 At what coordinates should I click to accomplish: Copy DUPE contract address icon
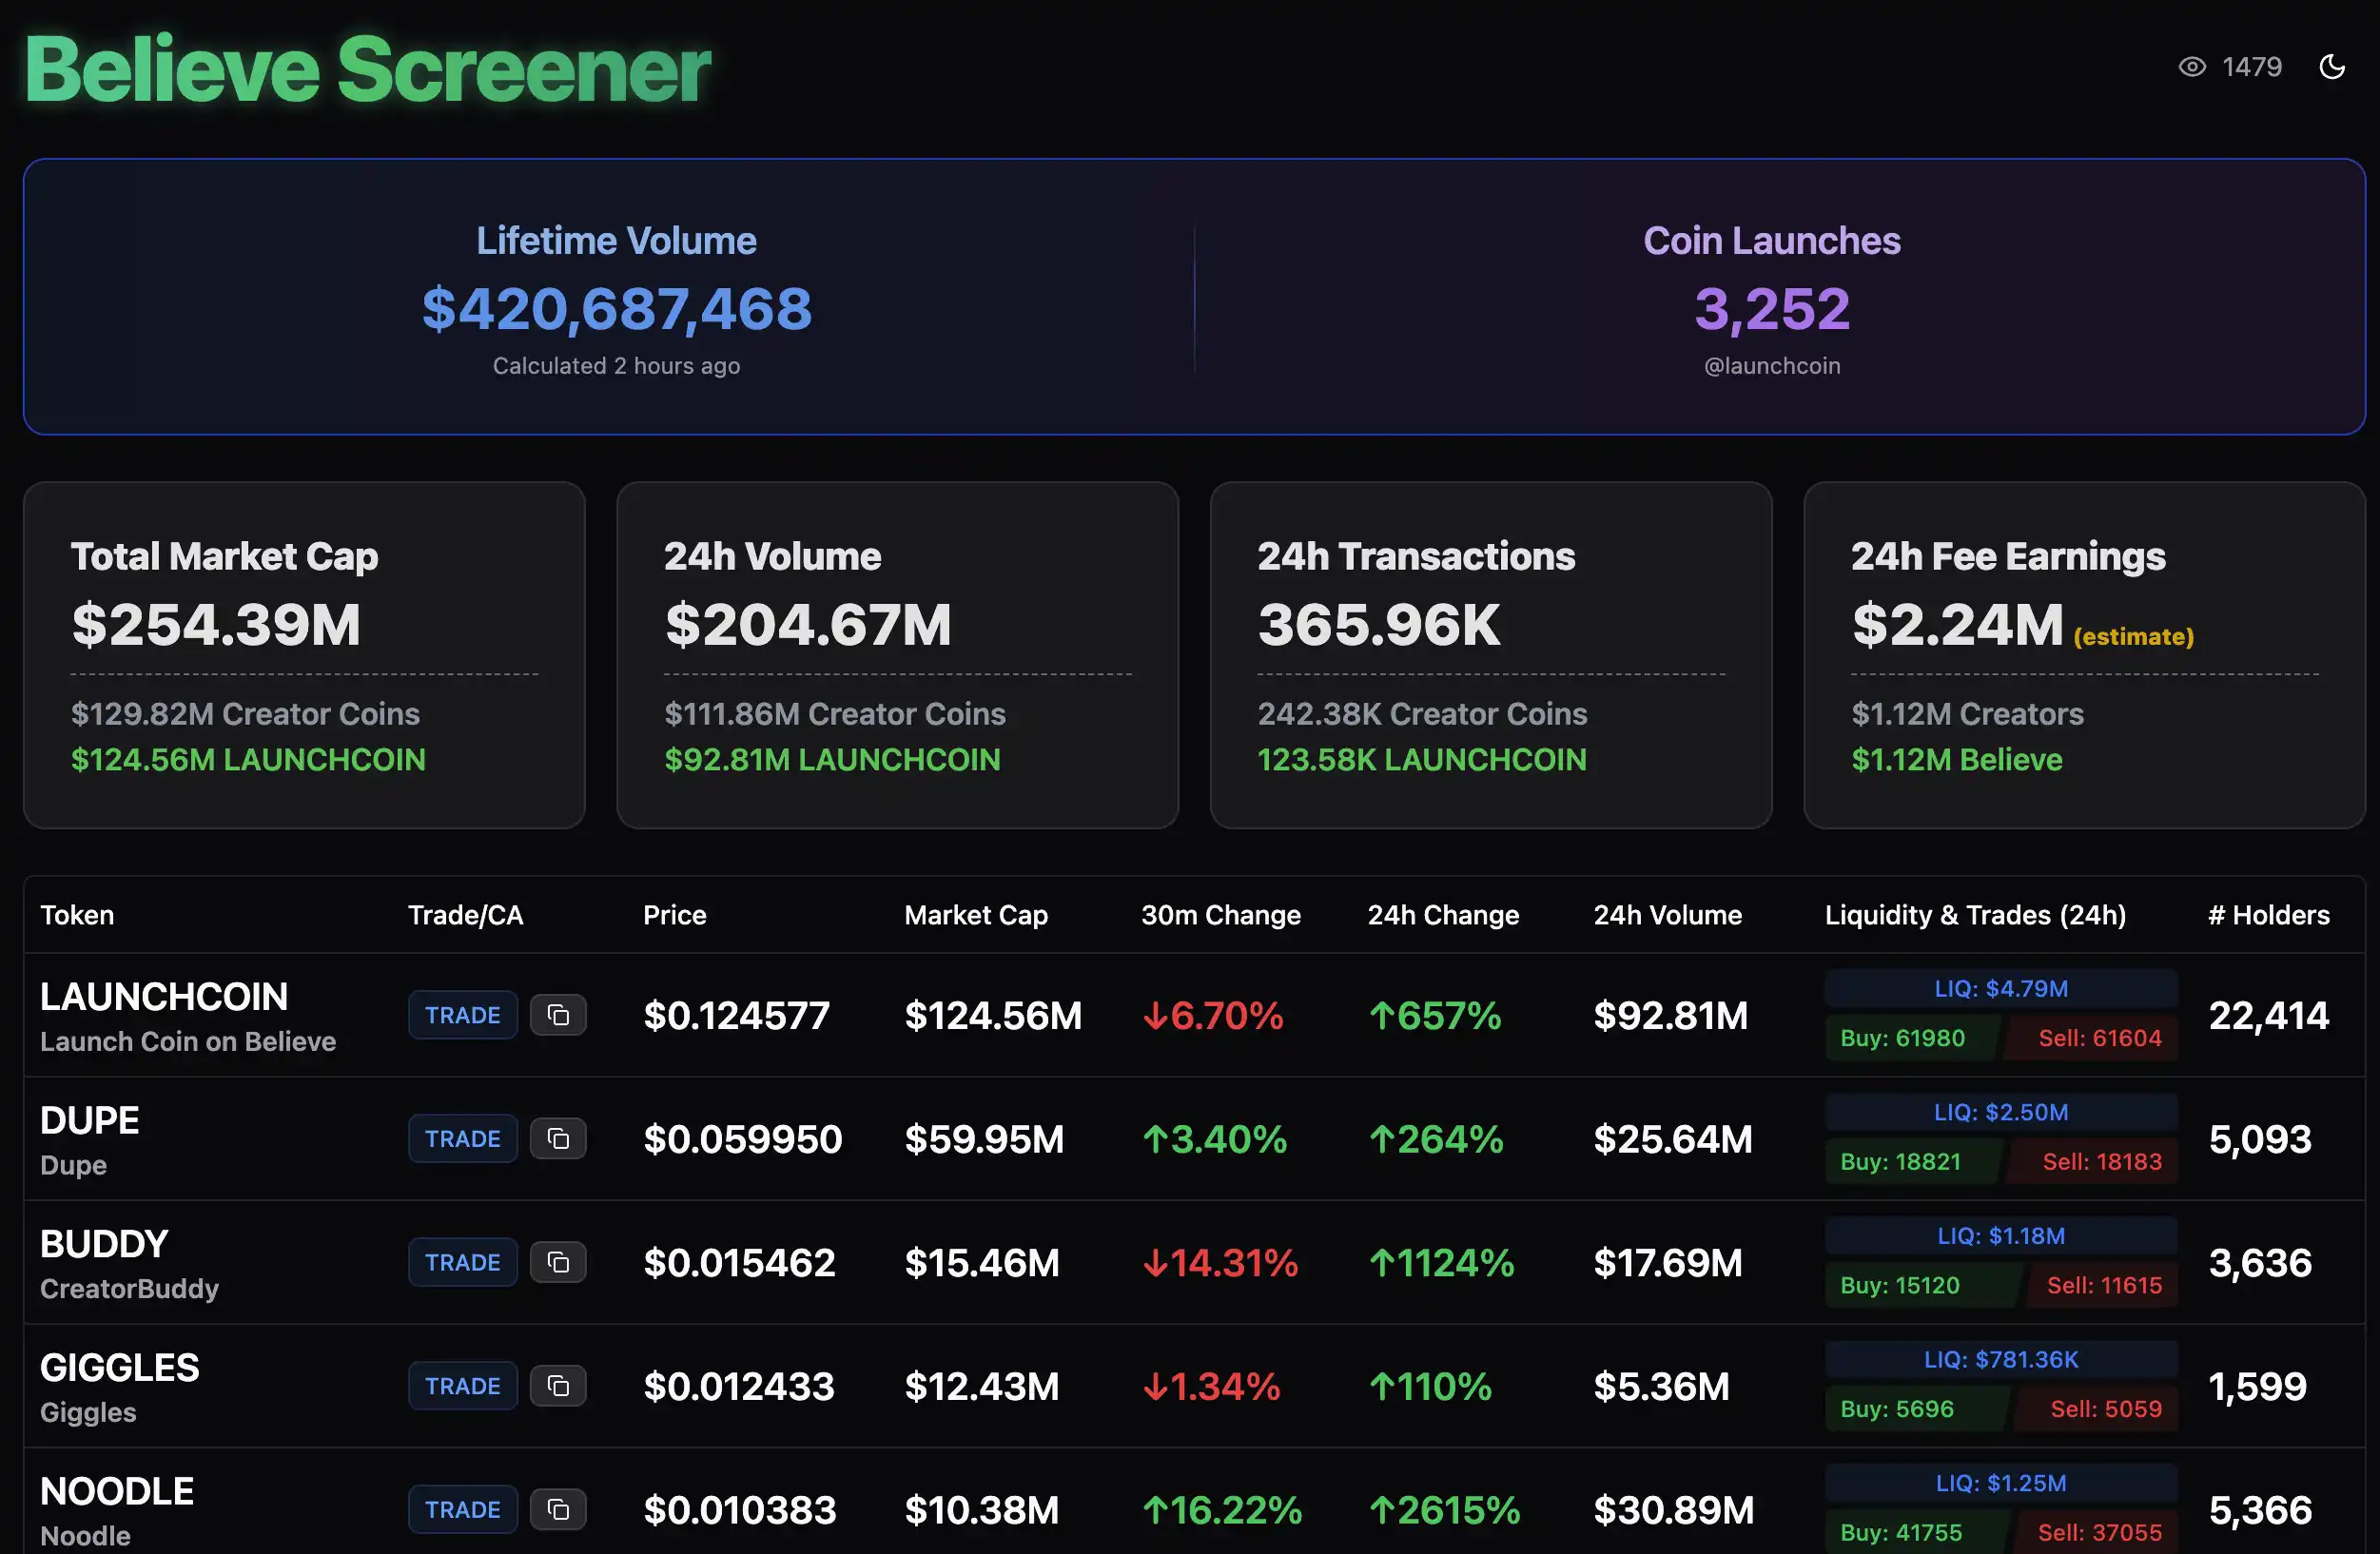coord(558,1139)
